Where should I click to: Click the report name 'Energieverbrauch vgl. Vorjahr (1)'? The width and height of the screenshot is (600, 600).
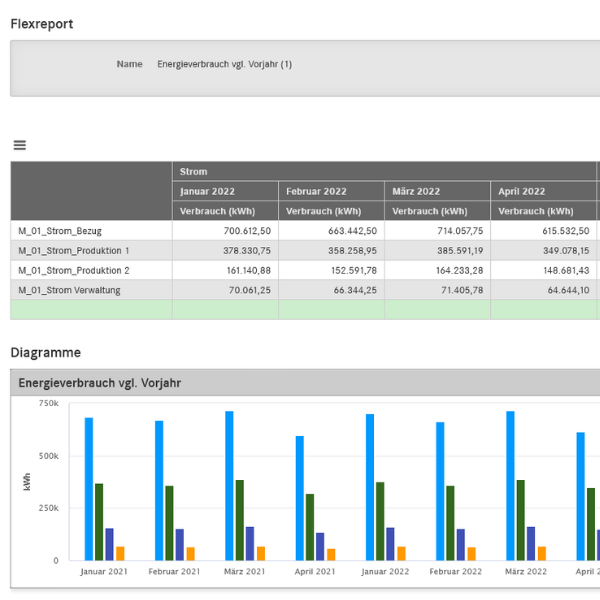(x=224, y=64)
